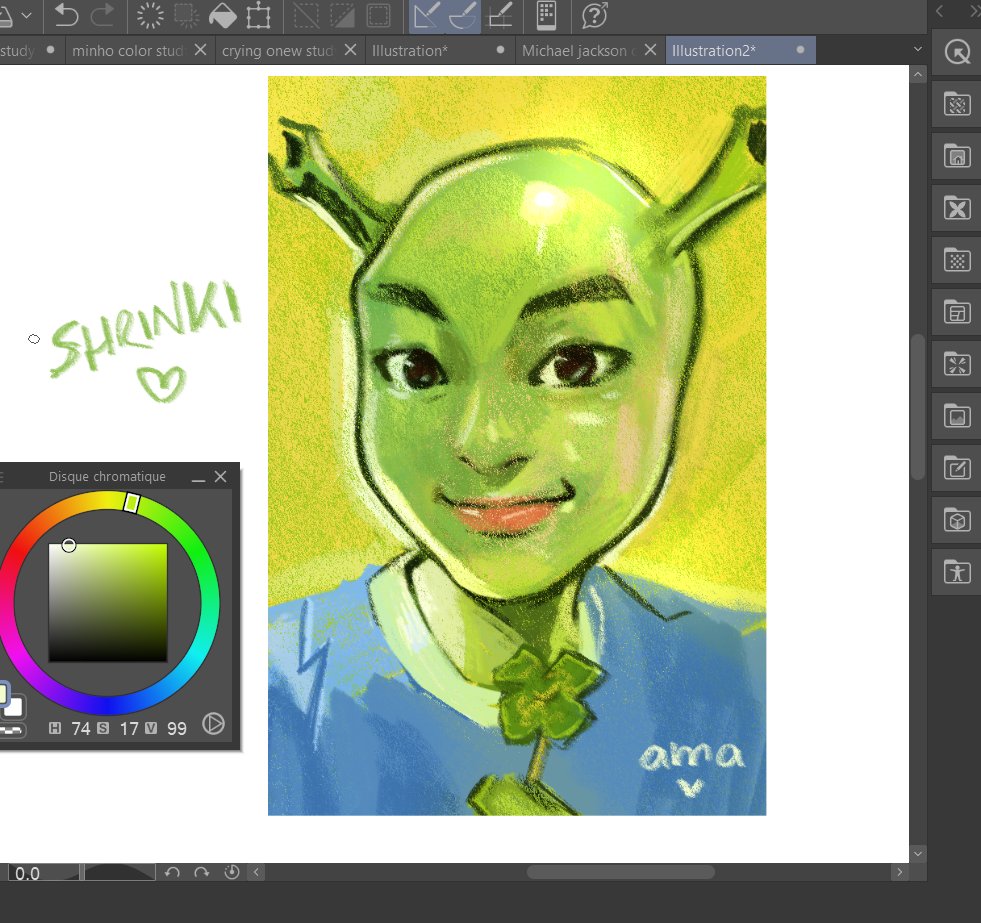Close the Michael jackson tab

coord(651,50)
